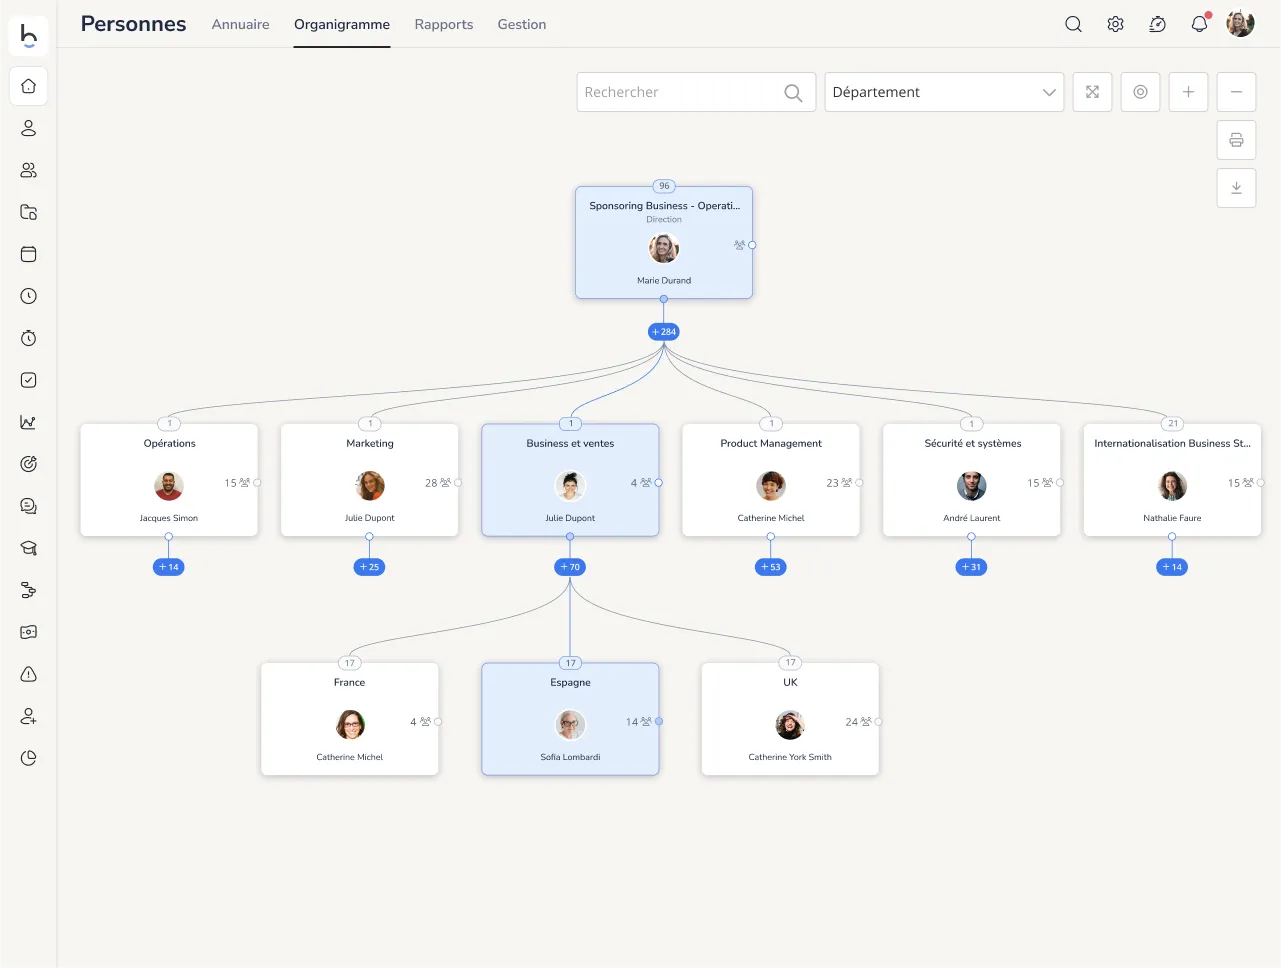The width and height of the screenshot is (1281, 968).
Task: Open the calendar sidebar icon
Action: click(29, 254)
